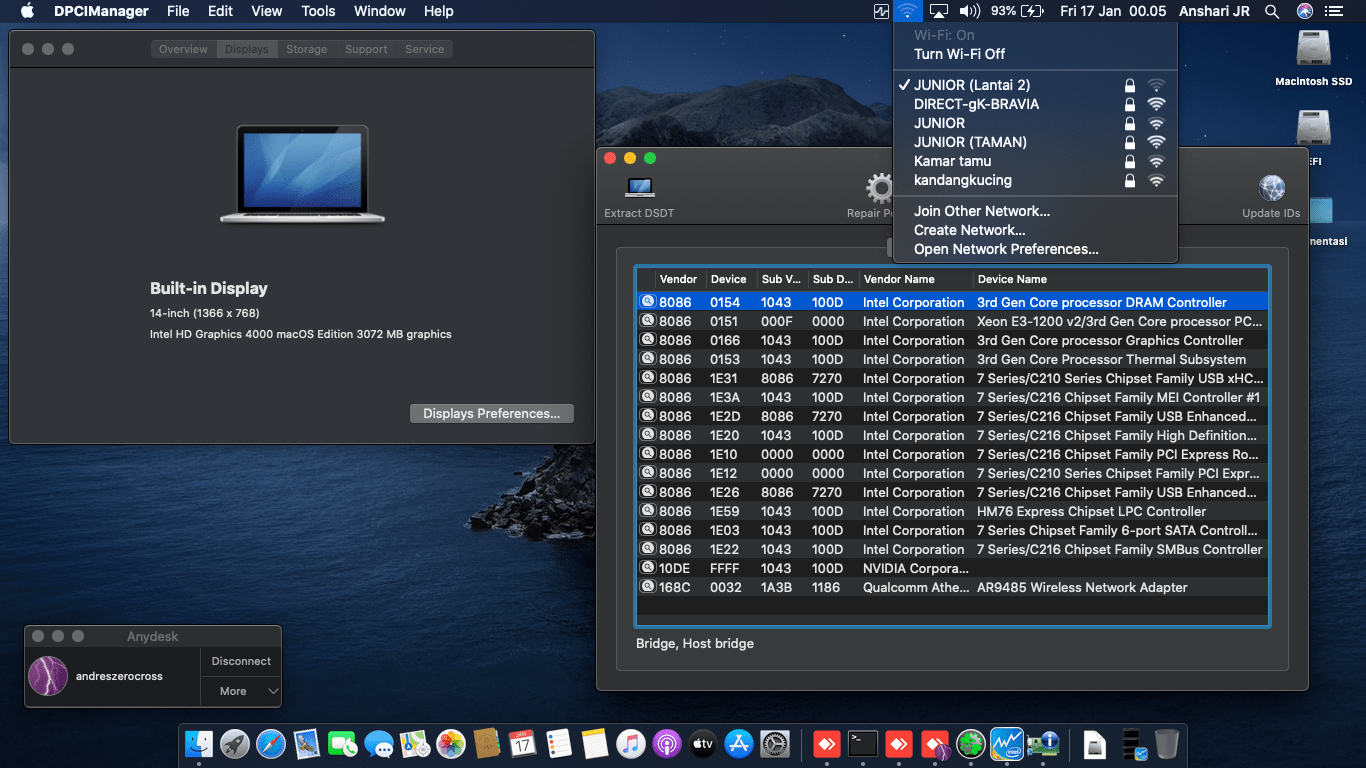Launch the App Store from the dock
Screen dimensions: 1366x768
pos(739,744)
